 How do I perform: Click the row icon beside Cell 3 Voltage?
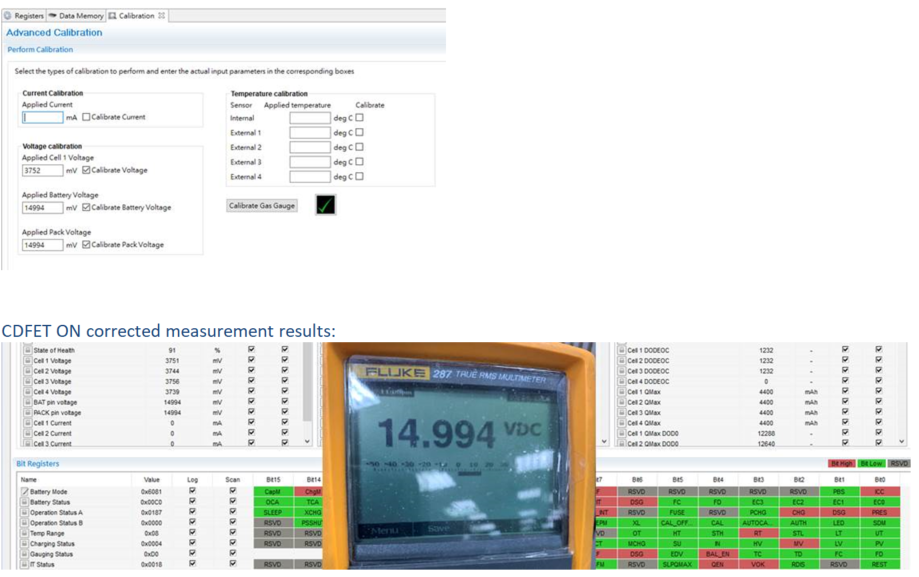27,381
